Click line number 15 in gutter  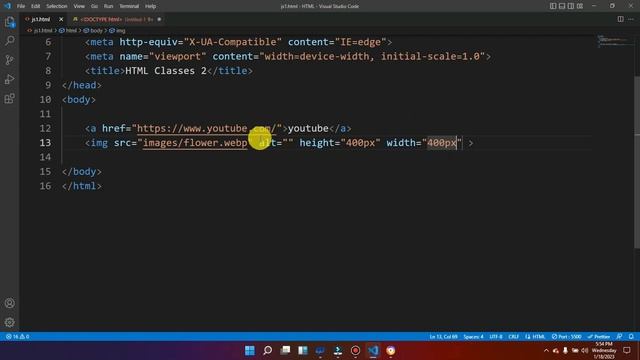(45, 171)
